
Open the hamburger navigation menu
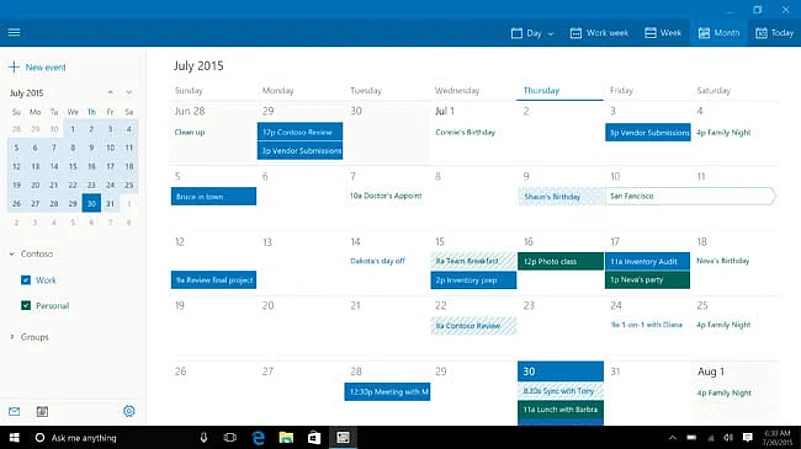tap(14, 33)
